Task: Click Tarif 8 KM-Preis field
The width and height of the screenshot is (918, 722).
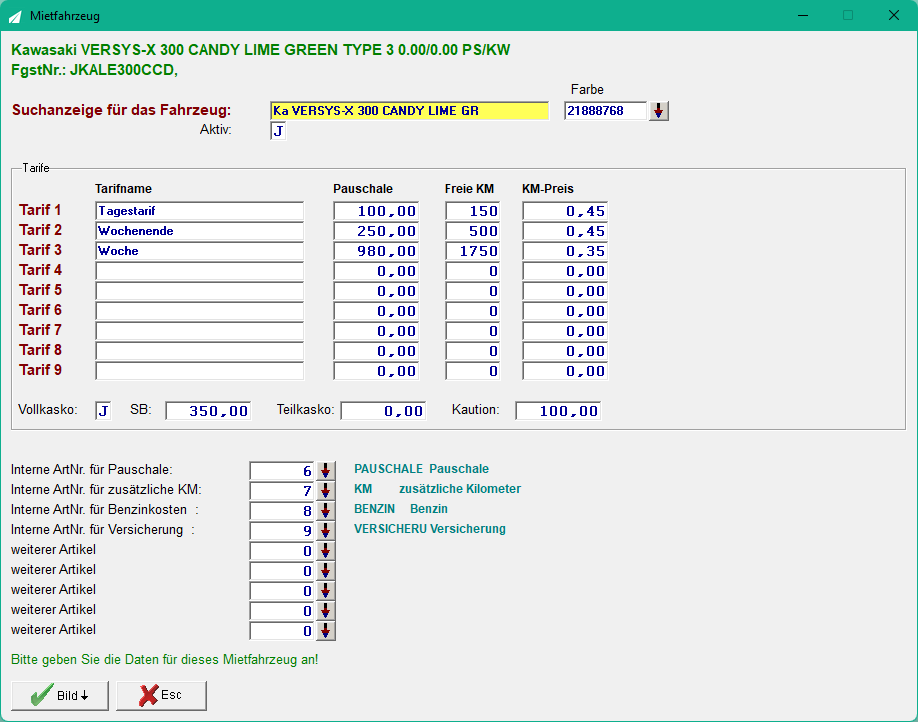Action: click(x=565, y=351)
